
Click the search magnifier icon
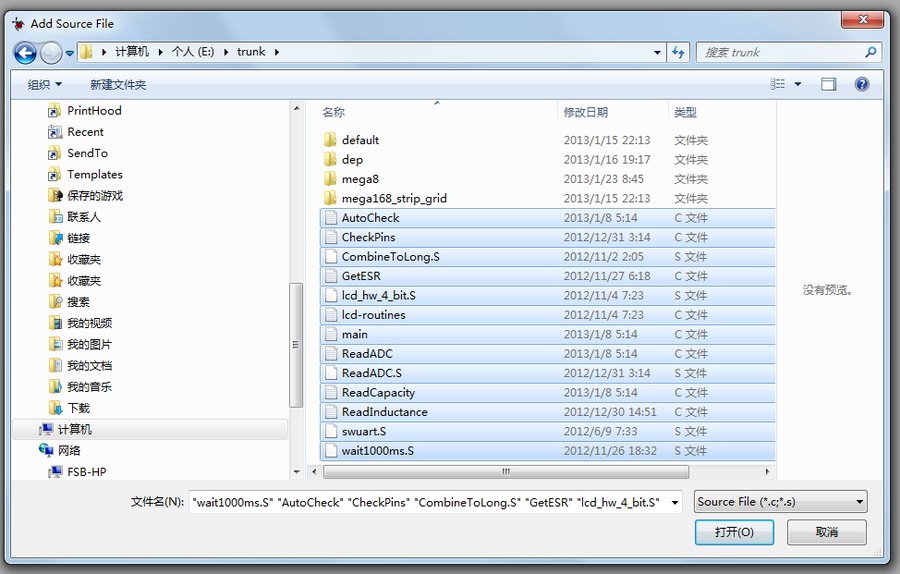(870, 52)
